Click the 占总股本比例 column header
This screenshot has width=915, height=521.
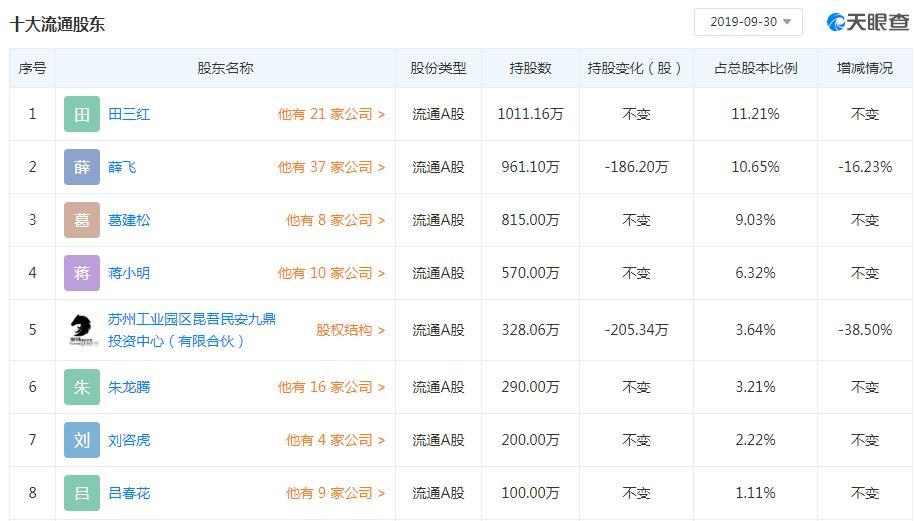pos(755,68)
